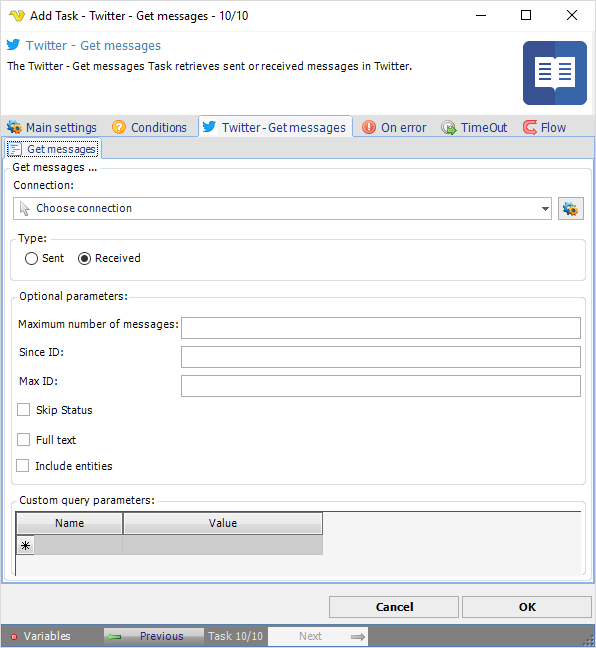596x648 pixels.
Task: Open the Variables panel
Action: pos(41,636)
